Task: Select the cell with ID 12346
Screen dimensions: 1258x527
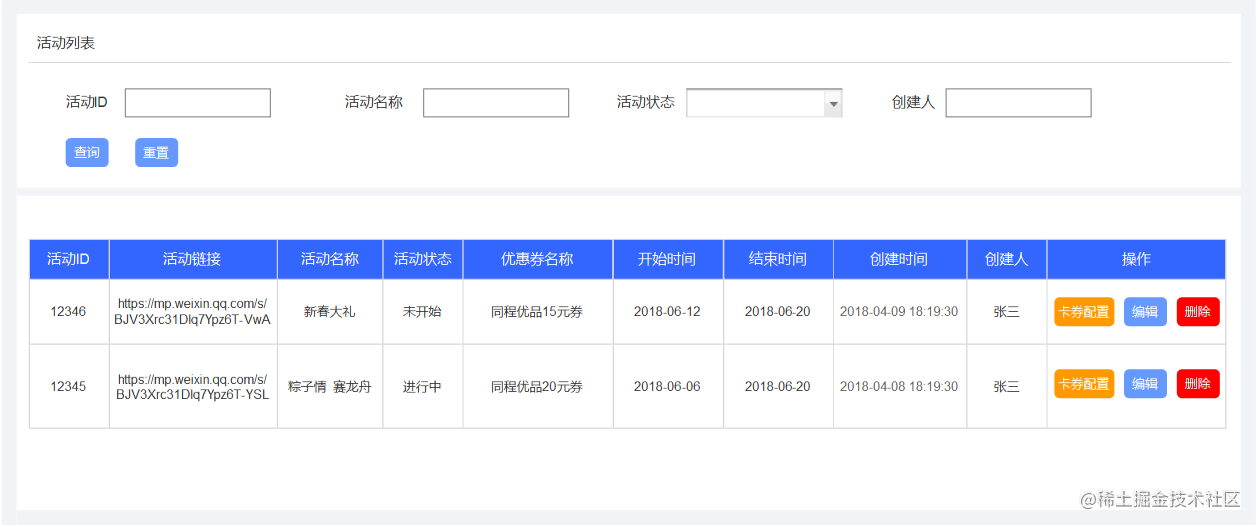Action: coord(68,312)
